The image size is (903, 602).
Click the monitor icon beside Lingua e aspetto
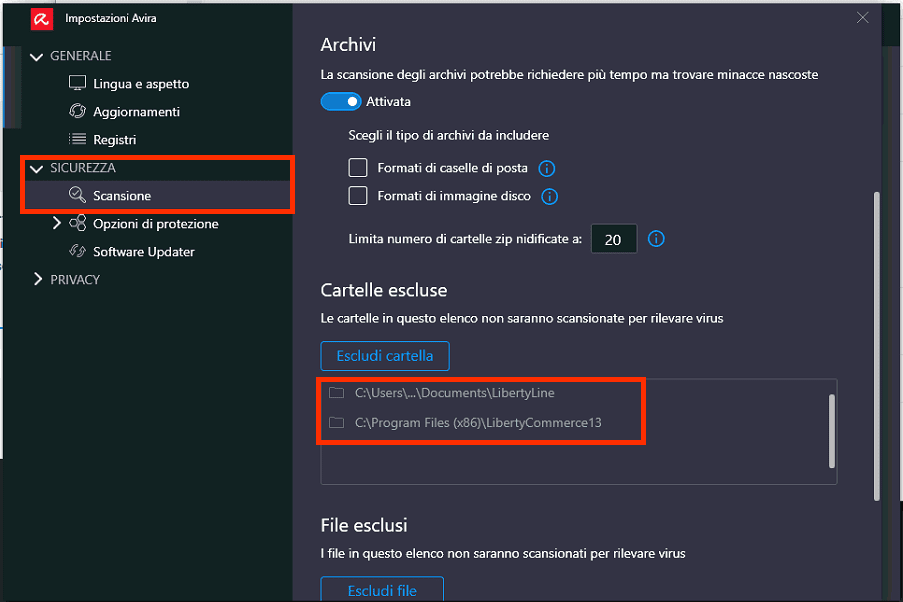click(x=77, y=83)
